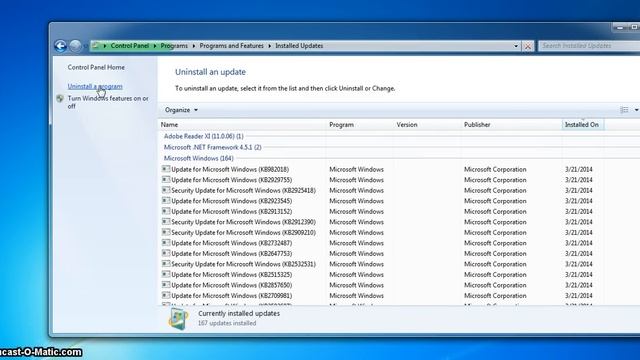Click the Windows features shield icon
This screenshot has width=640, height=360.
(x=60, y=98)
